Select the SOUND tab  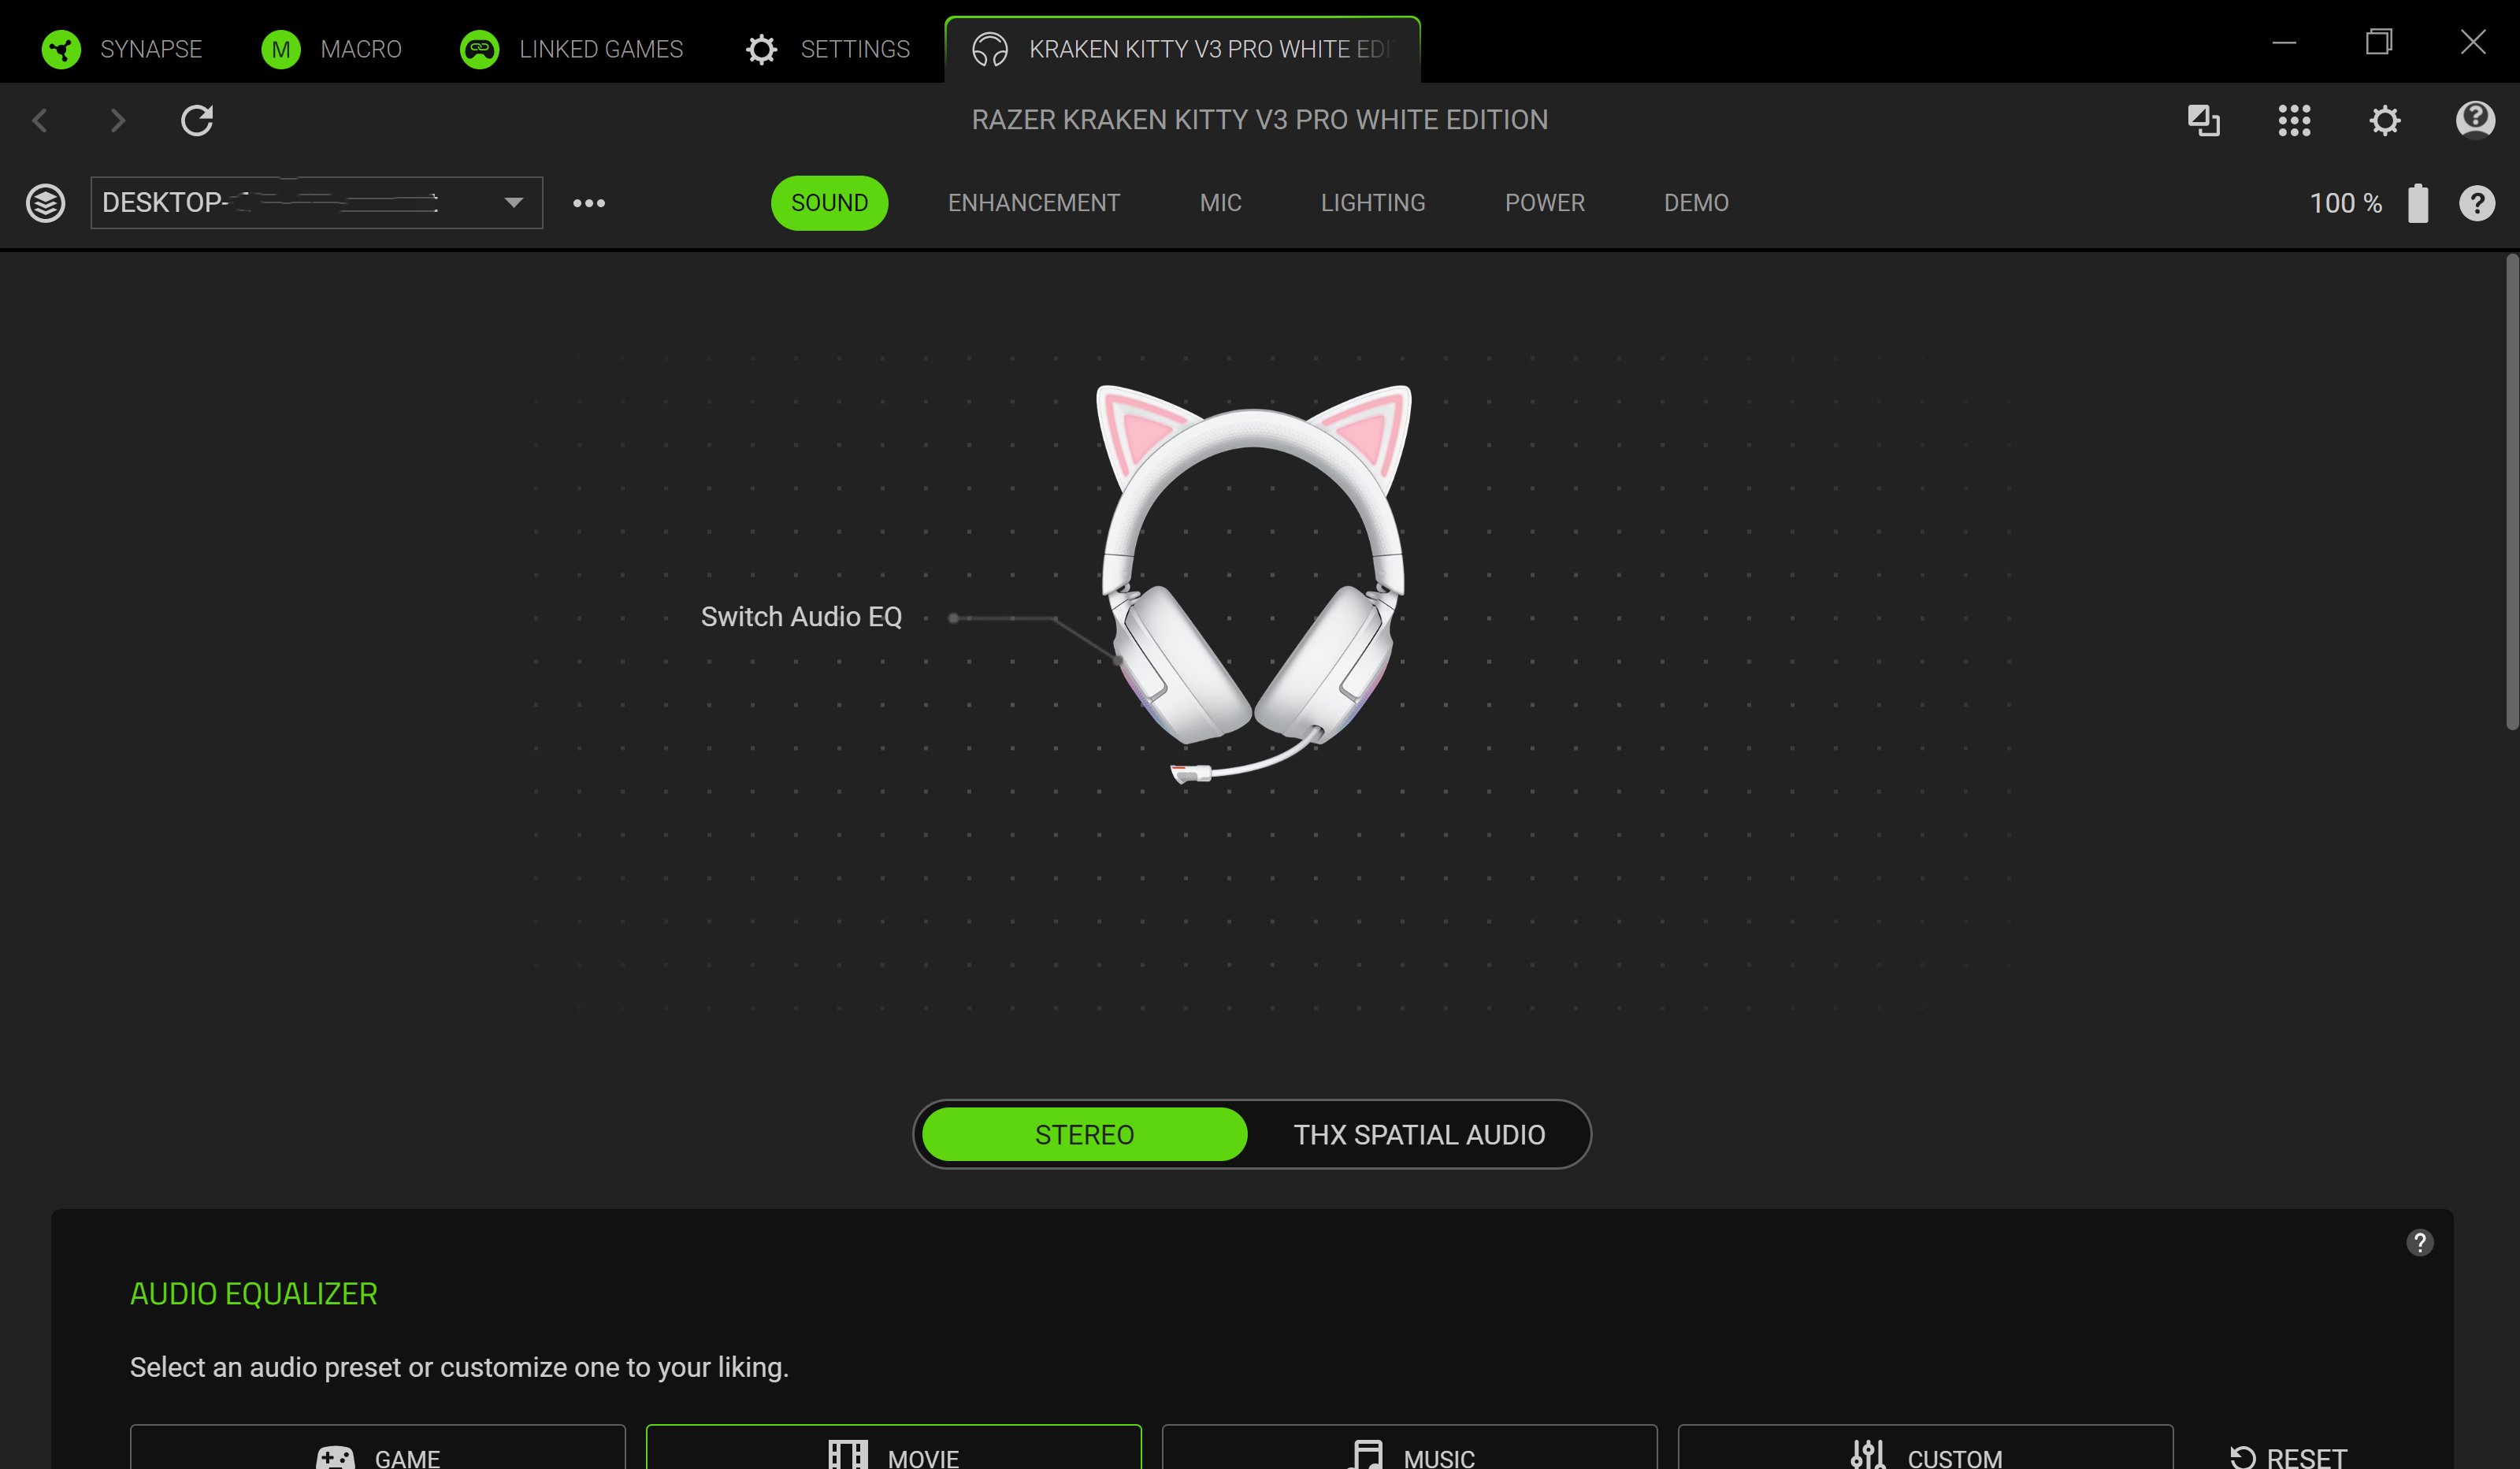coord(829,203)
